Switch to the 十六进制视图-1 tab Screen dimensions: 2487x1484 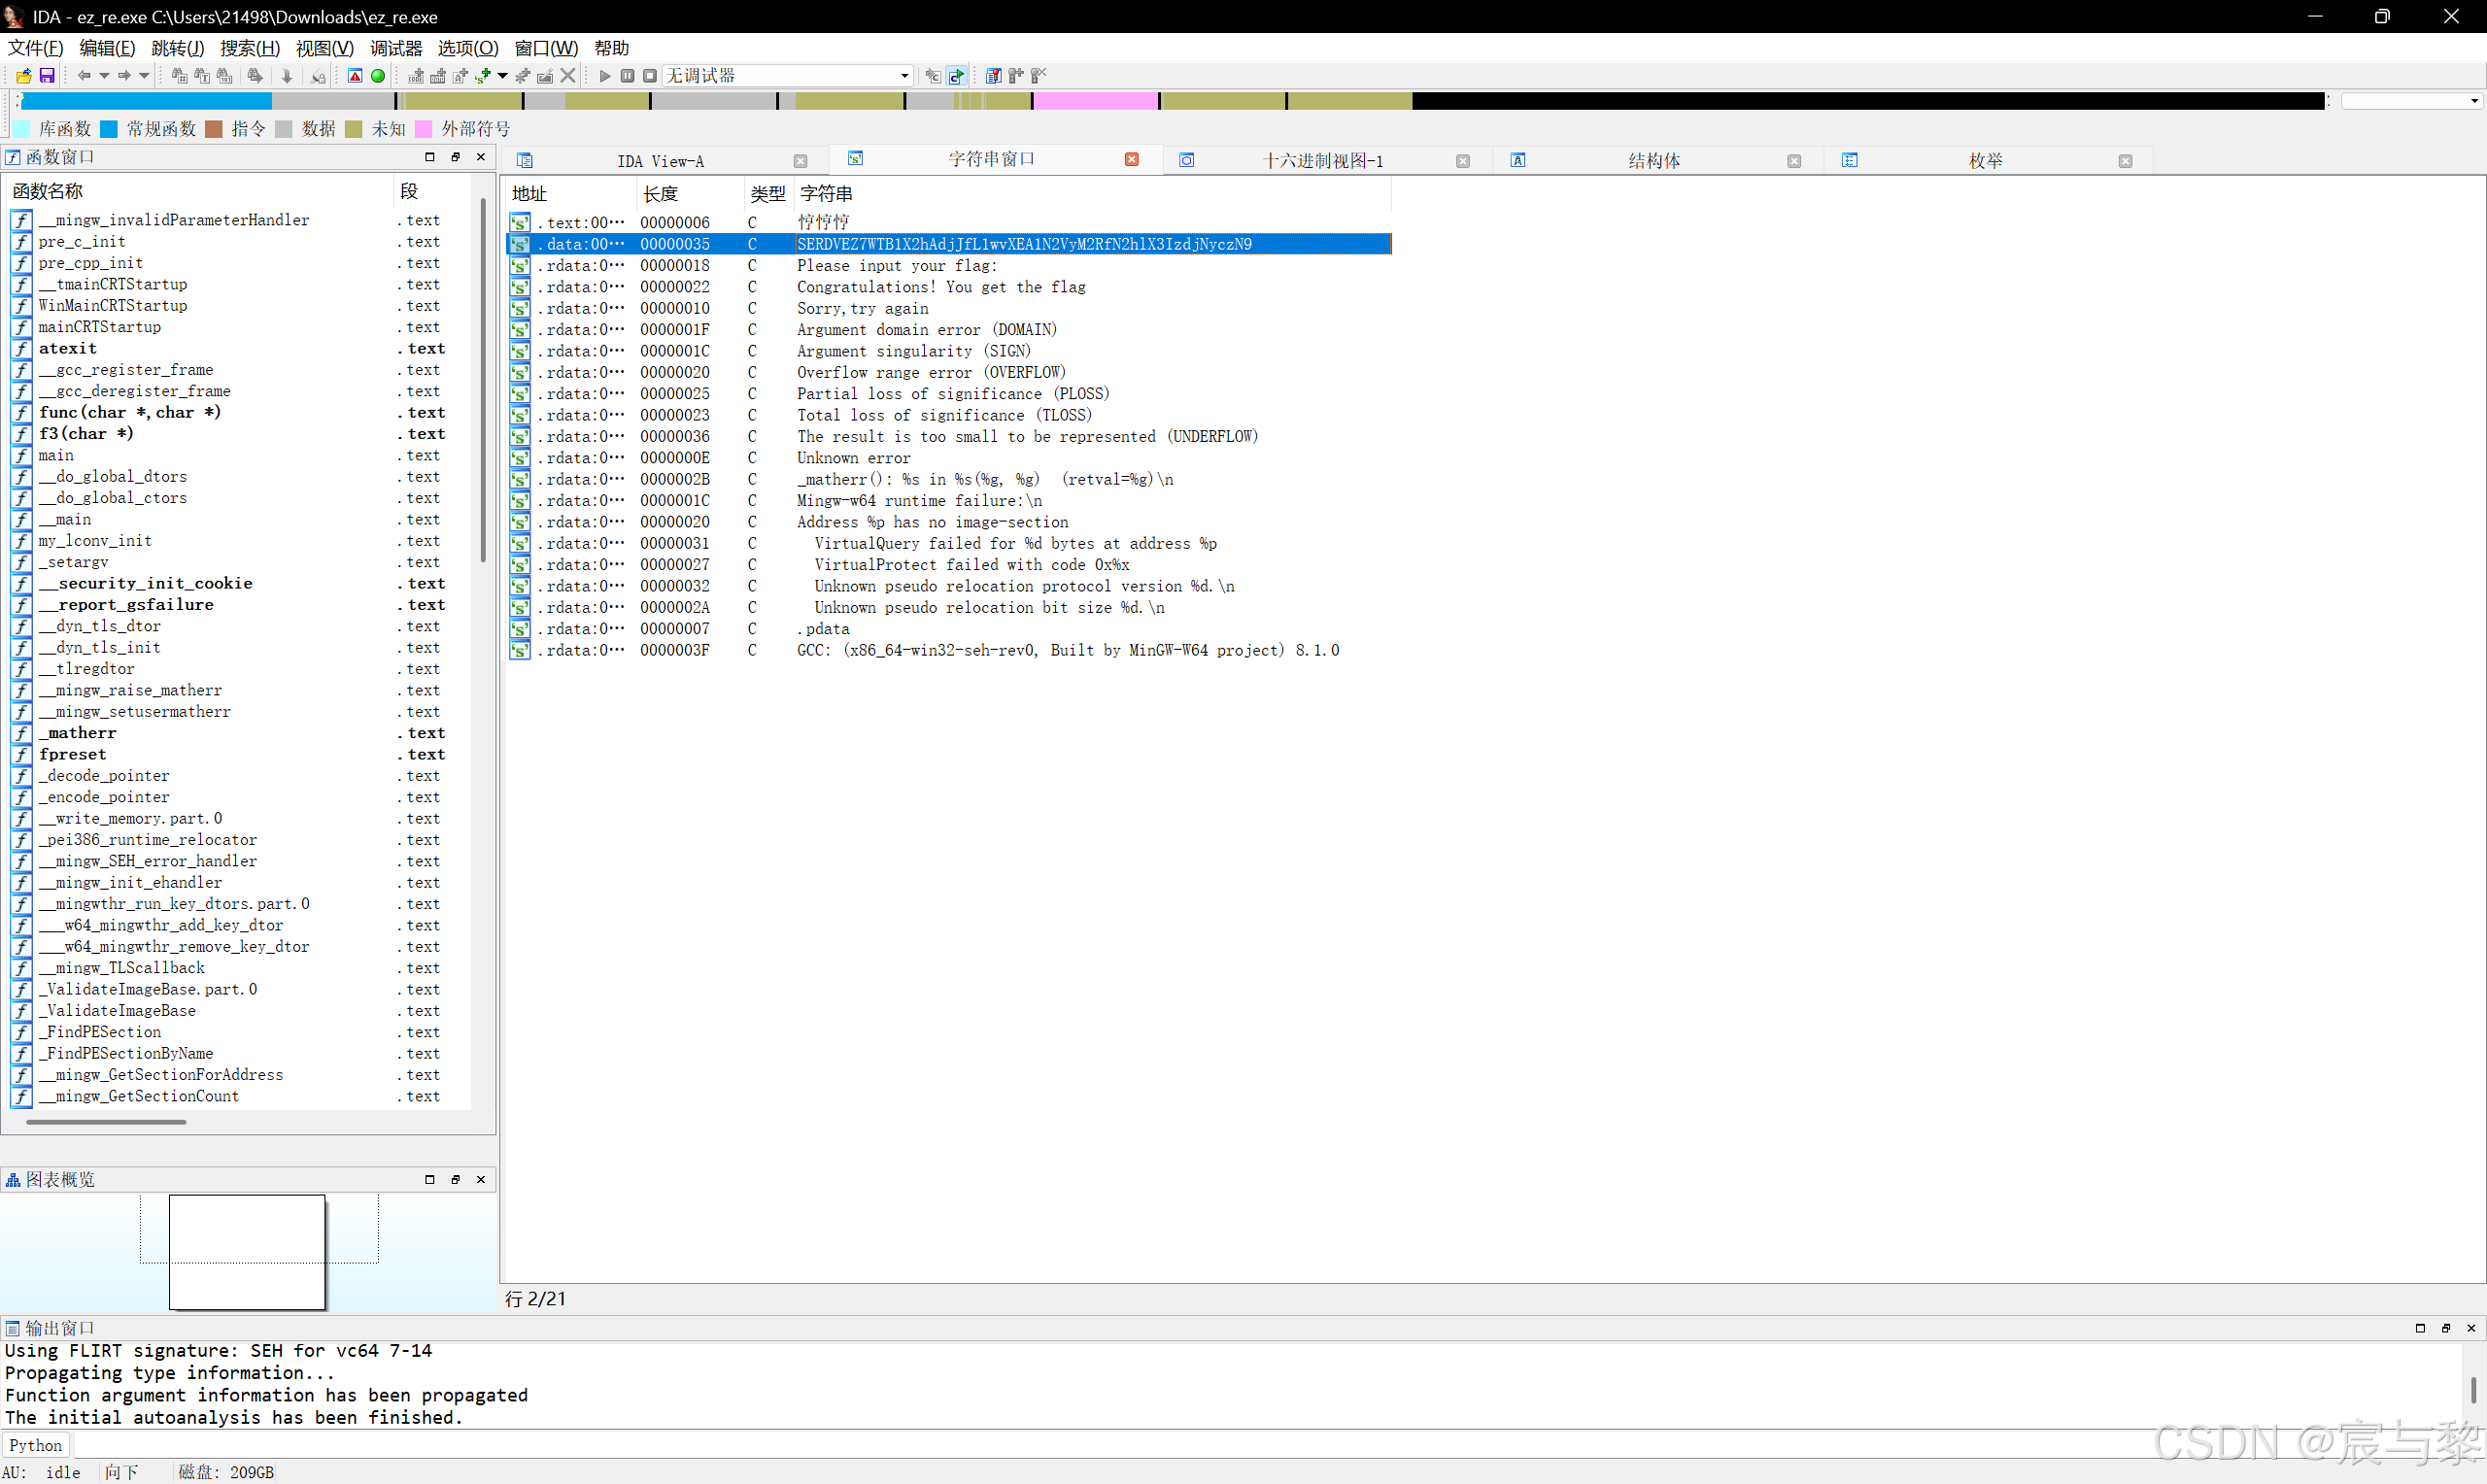coord(1322,161)
